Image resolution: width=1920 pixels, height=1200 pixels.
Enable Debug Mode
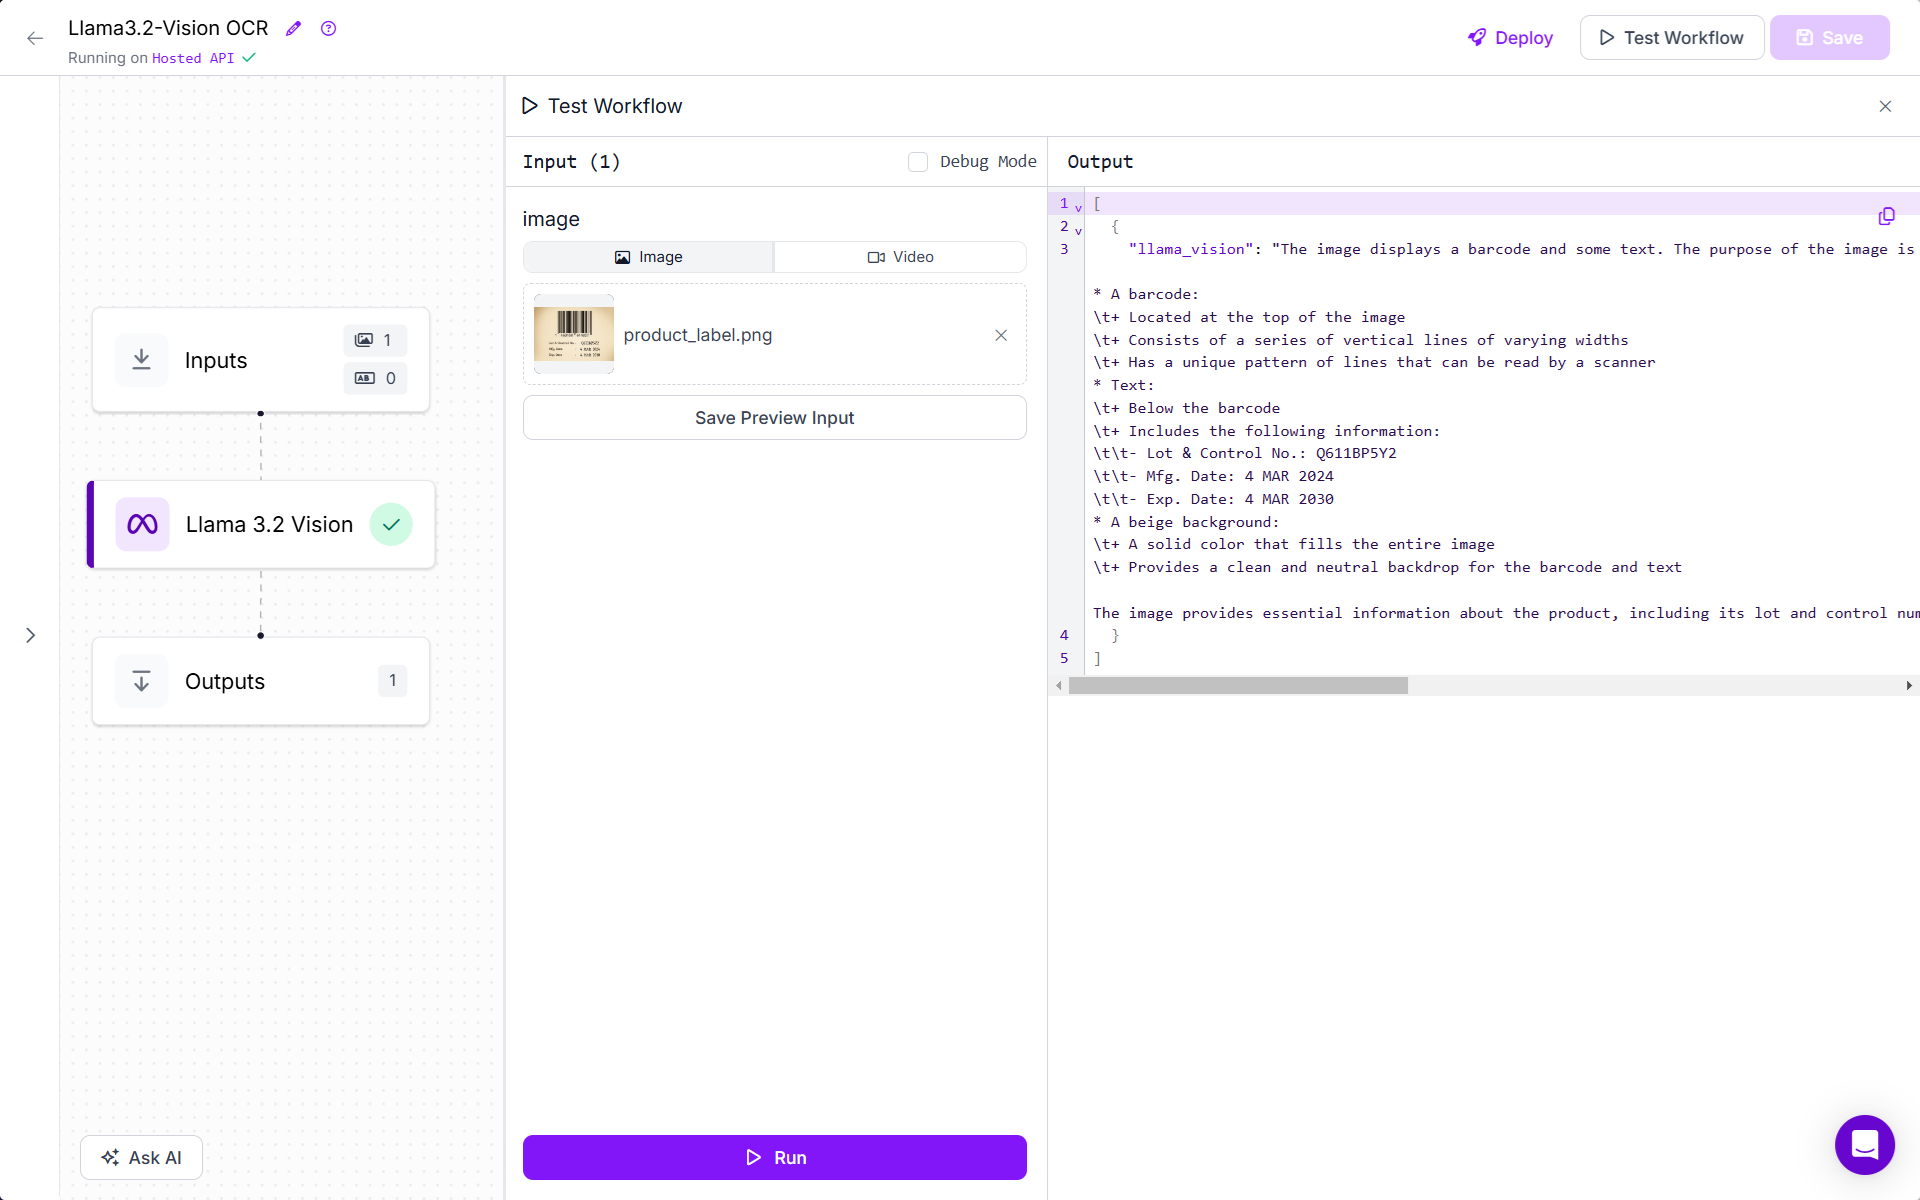917,161
